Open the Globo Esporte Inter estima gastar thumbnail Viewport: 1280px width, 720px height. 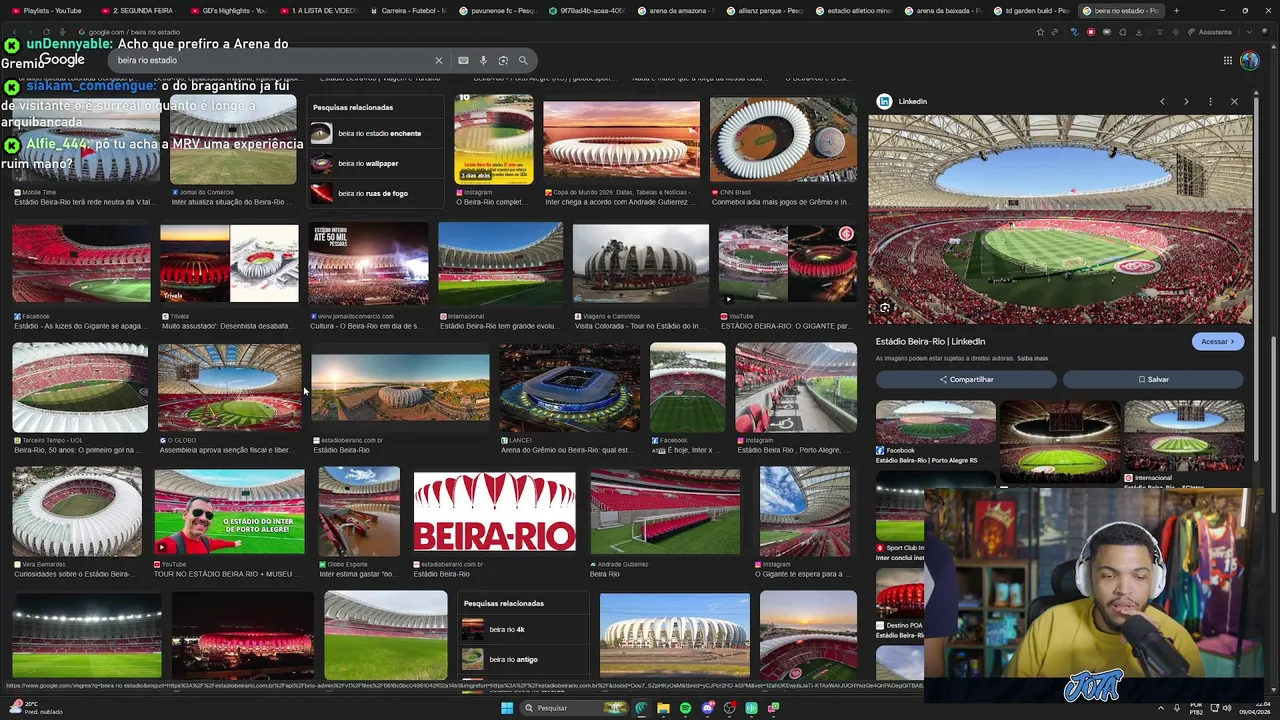359,511
